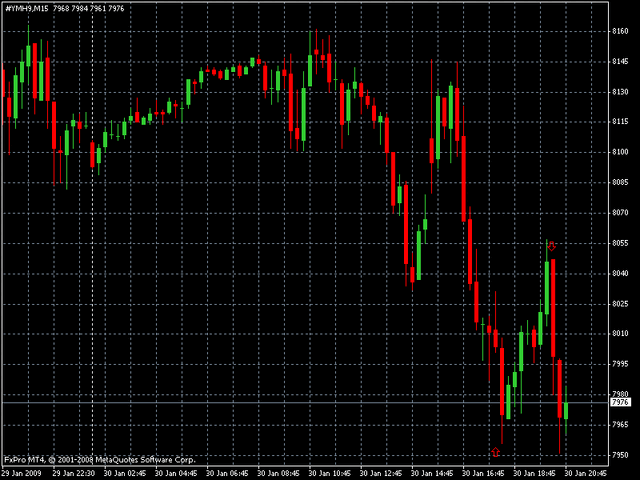This screenshot has width=640, height=480.
Task: Click the 8040 price axis label
Action: [620, 273]
